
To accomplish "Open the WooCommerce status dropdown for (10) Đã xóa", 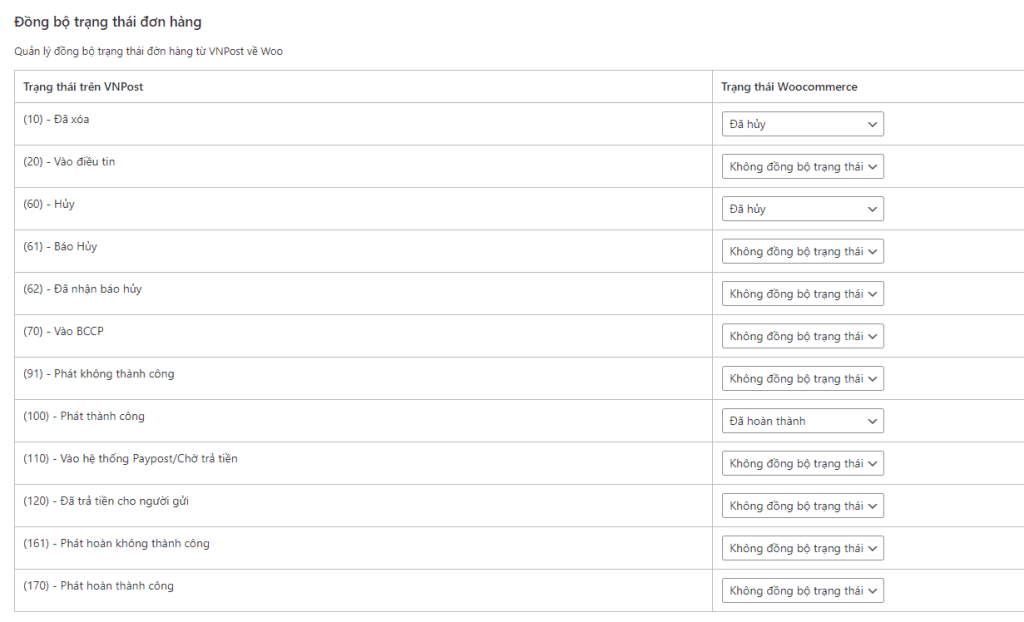I will tap(802, 124).
